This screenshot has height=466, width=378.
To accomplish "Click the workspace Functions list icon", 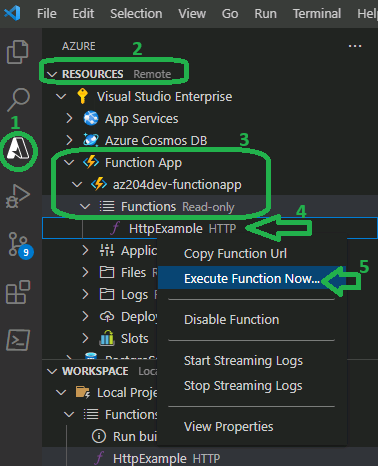I will [x=91, y=414].
